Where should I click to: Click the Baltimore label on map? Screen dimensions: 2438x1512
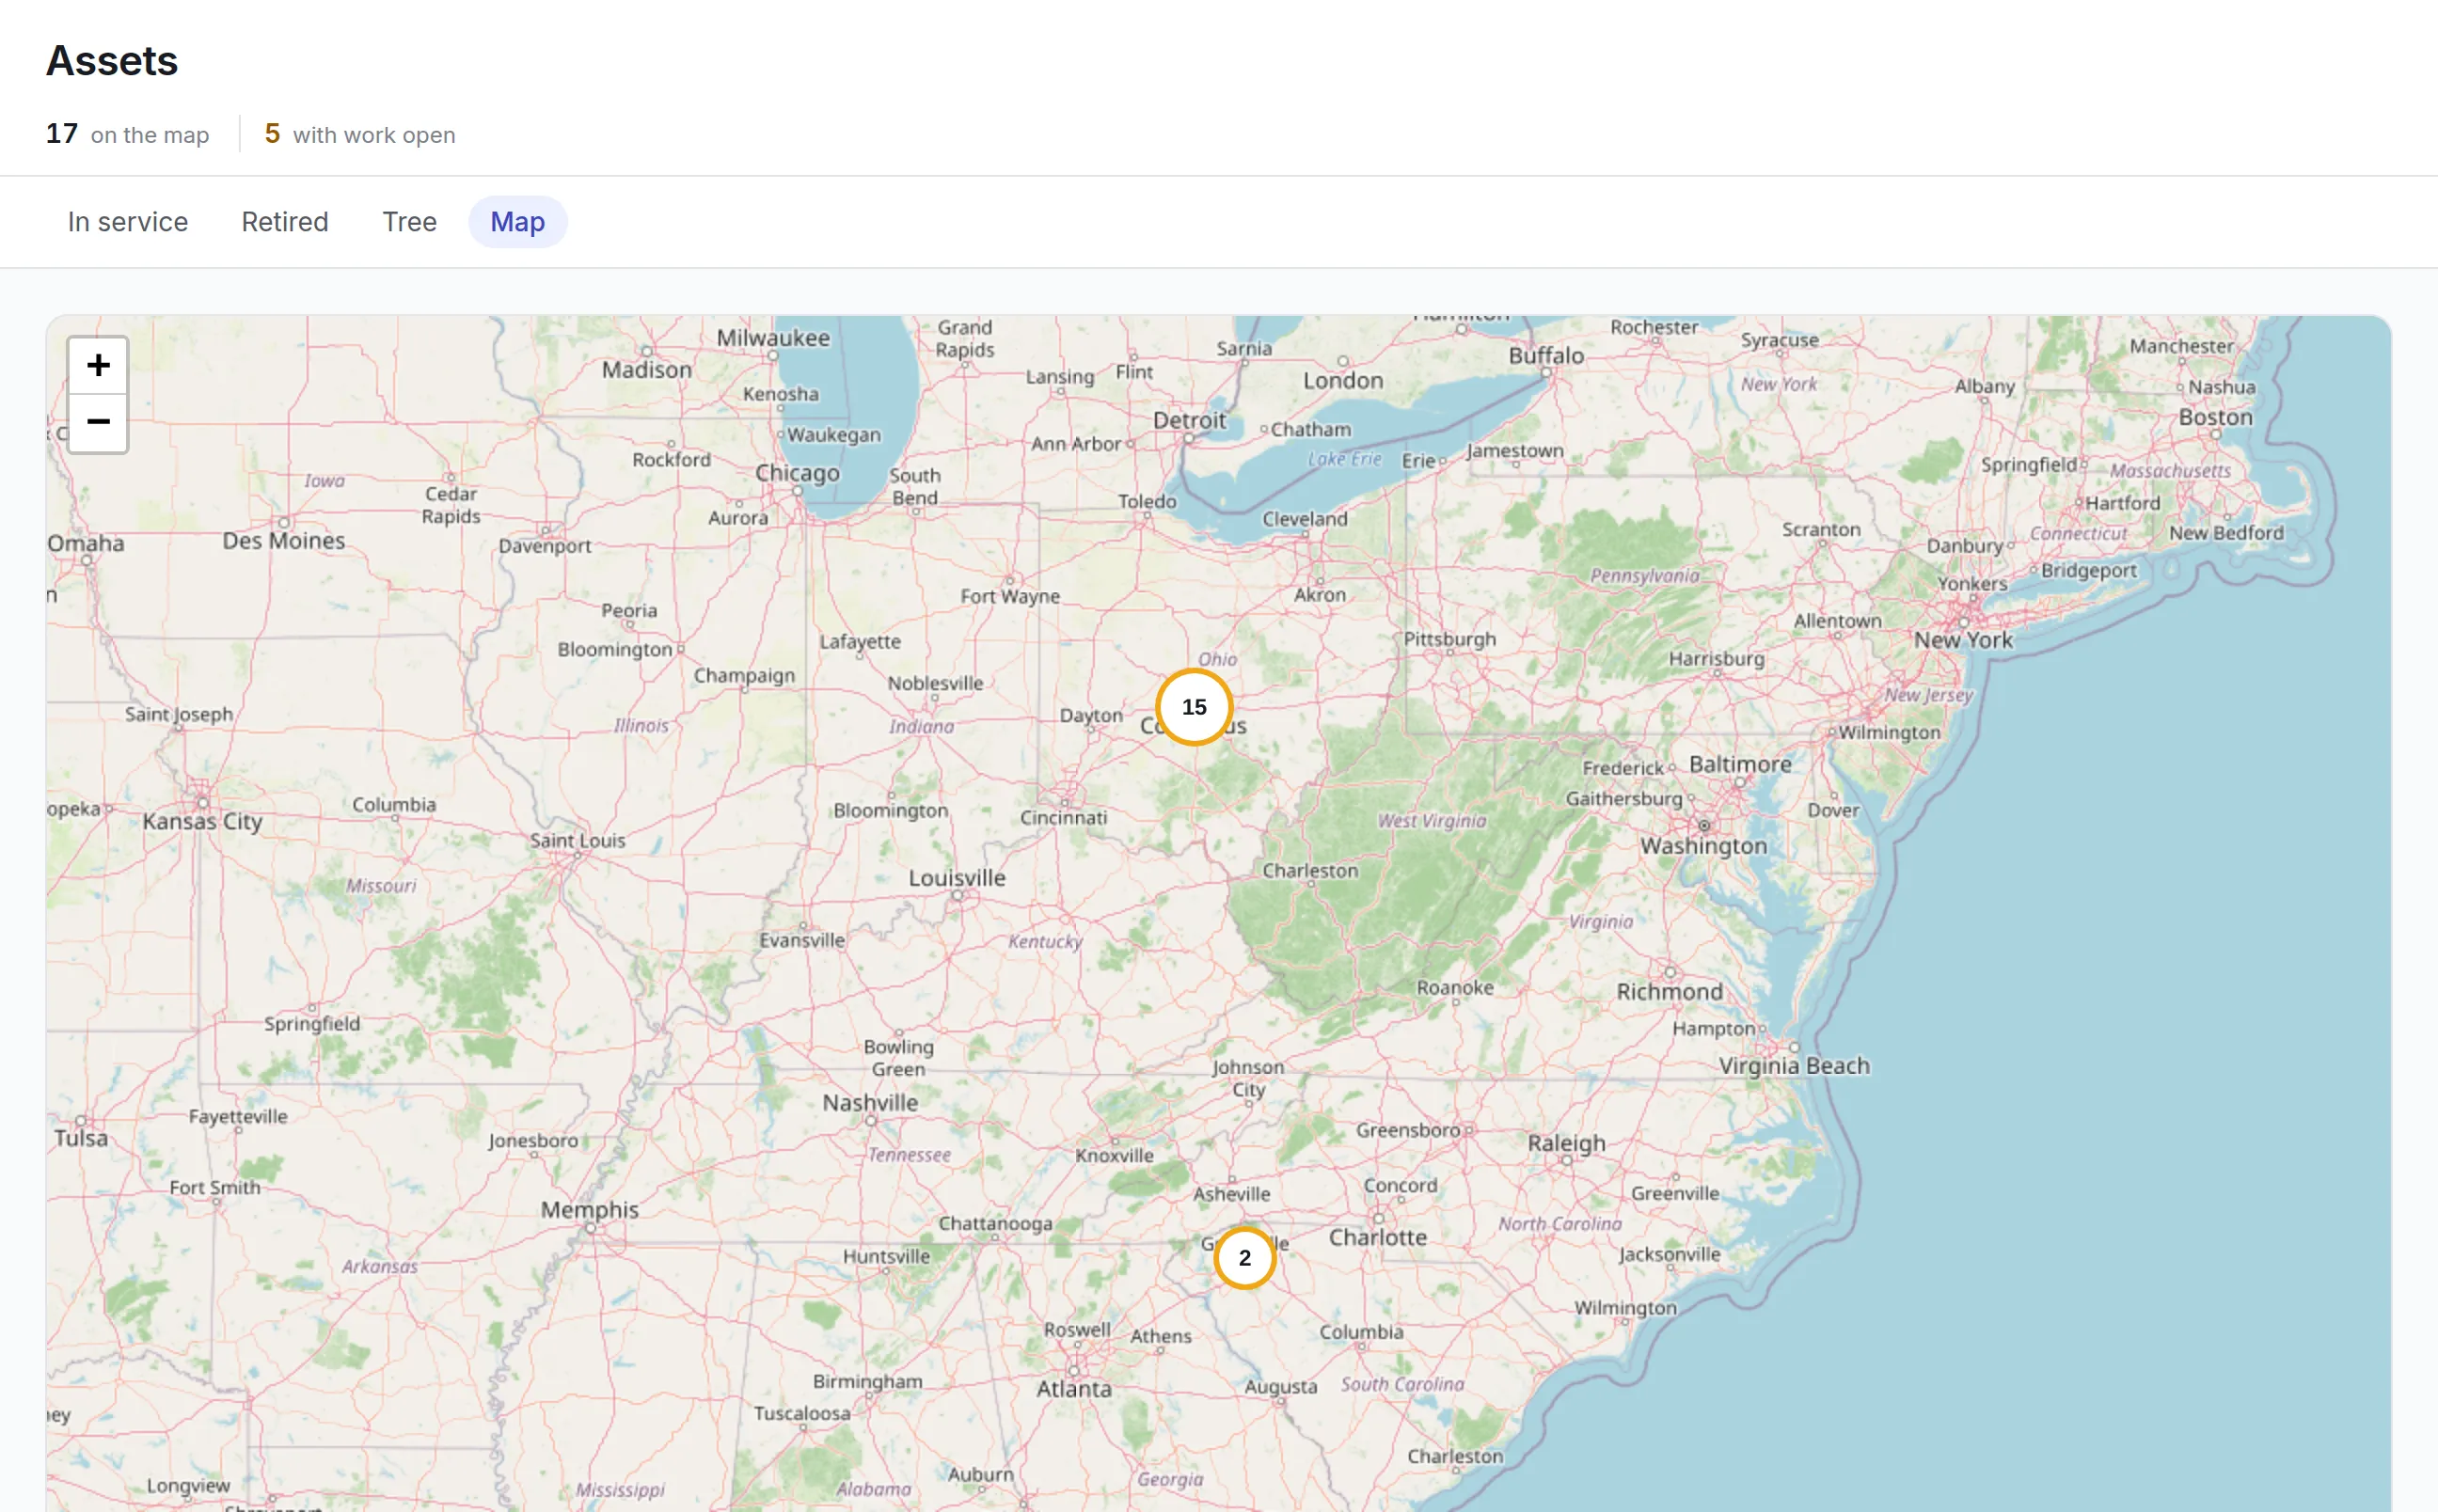click(x=1740, y=764)
